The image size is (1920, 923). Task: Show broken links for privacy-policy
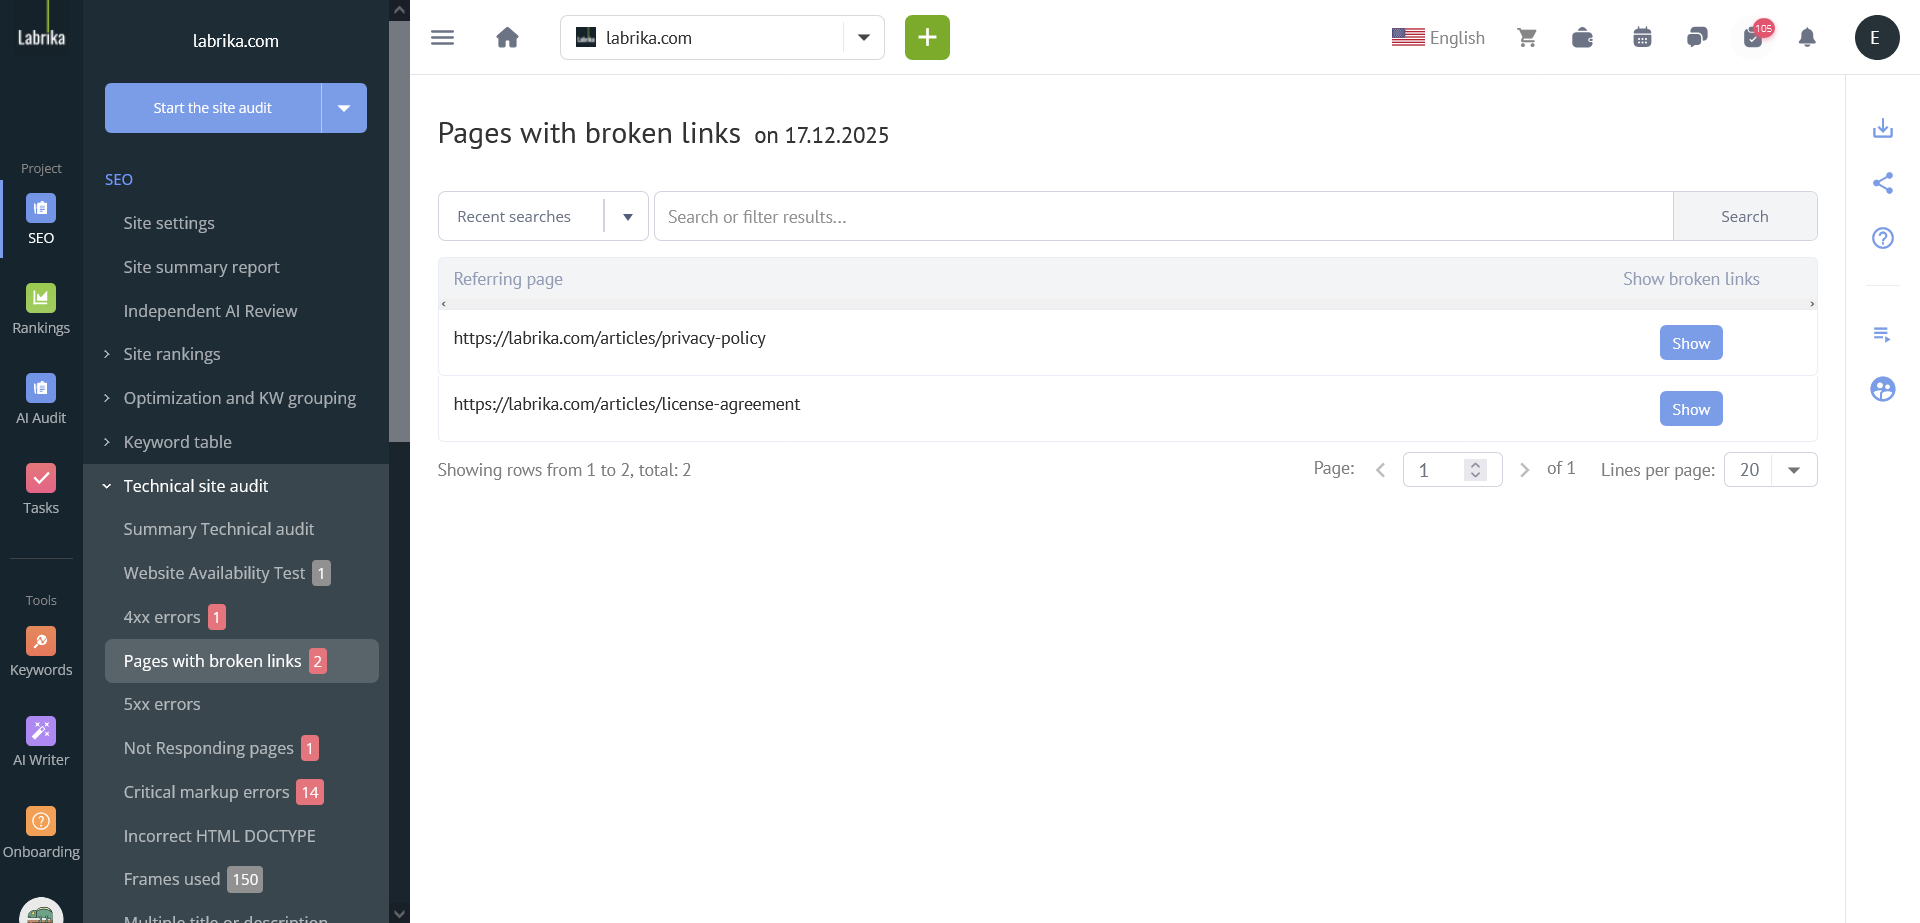point(1691,343)
